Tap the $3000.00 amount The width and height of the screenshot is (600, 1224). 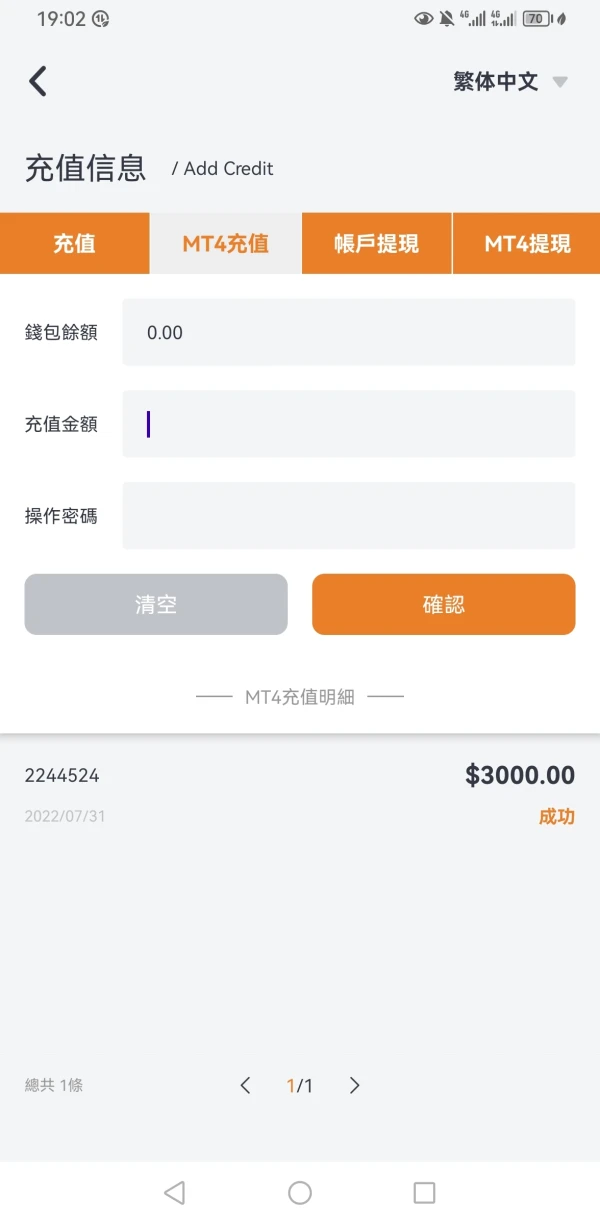pos(520,775)
